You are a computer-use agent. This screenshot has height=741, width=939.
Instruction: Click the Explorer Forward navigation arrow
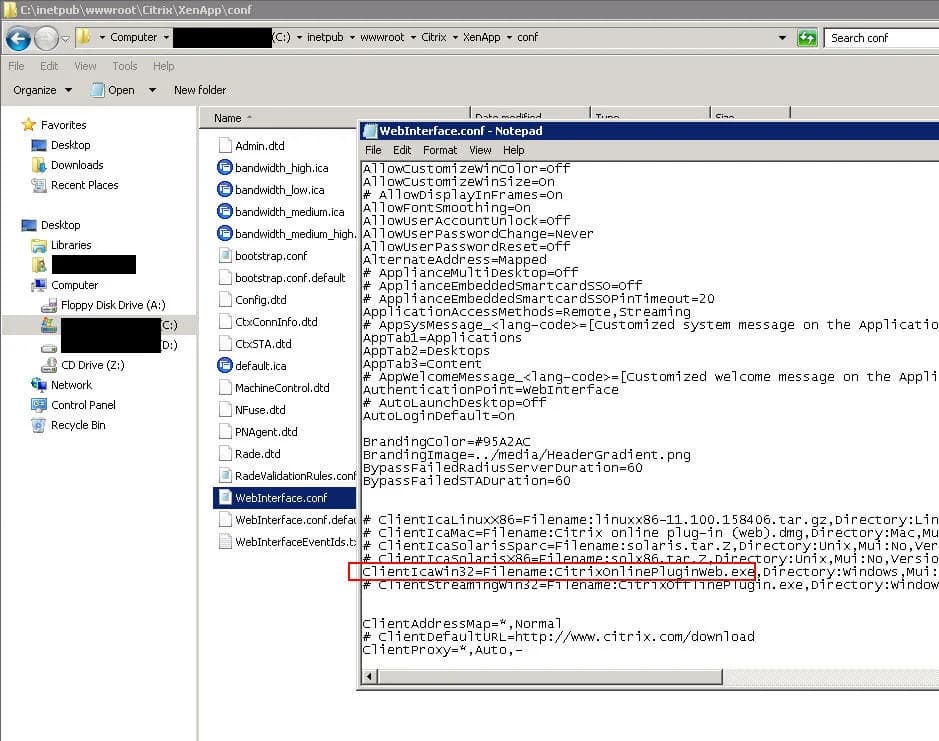(x=46, y=39)
